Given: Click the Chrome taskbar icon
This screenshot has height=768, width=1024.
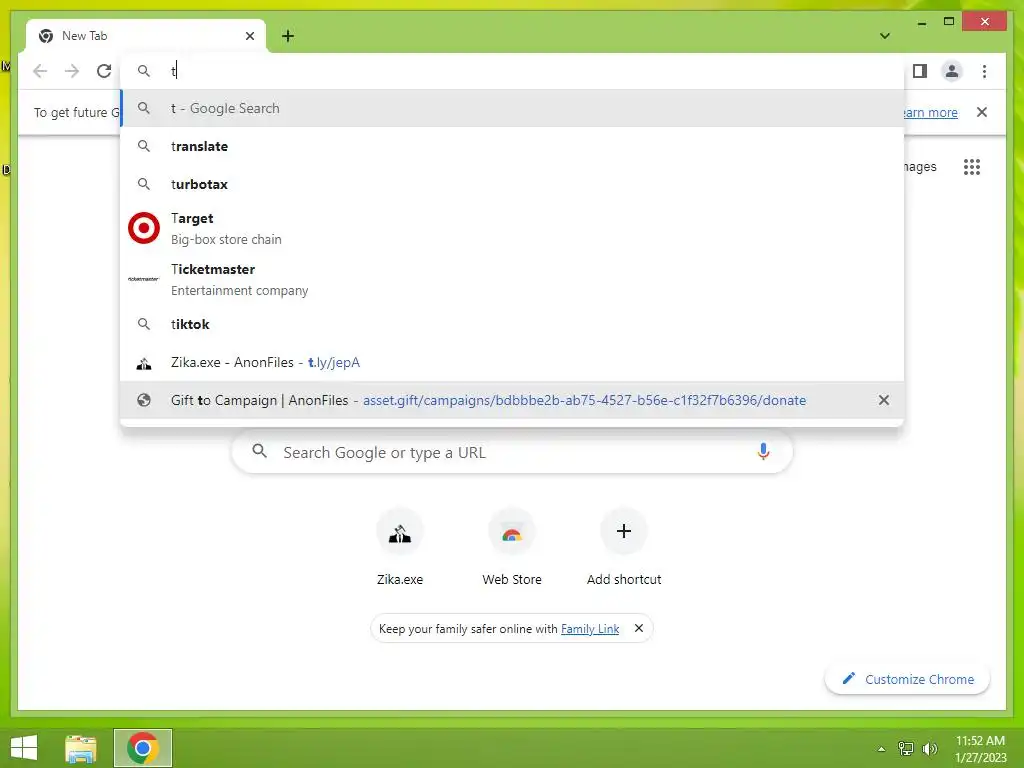Looking at the screenshot, I should coord(143,748).
